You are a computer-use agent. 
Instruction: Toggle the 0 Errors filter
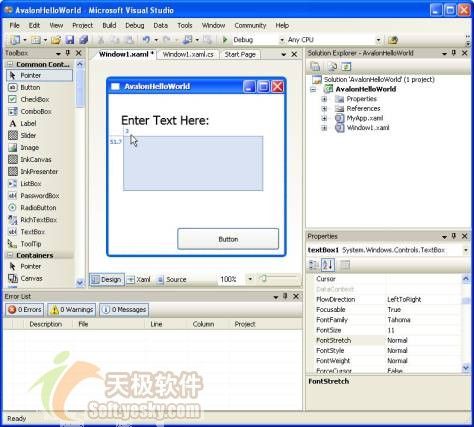click(x=25, y=310)
